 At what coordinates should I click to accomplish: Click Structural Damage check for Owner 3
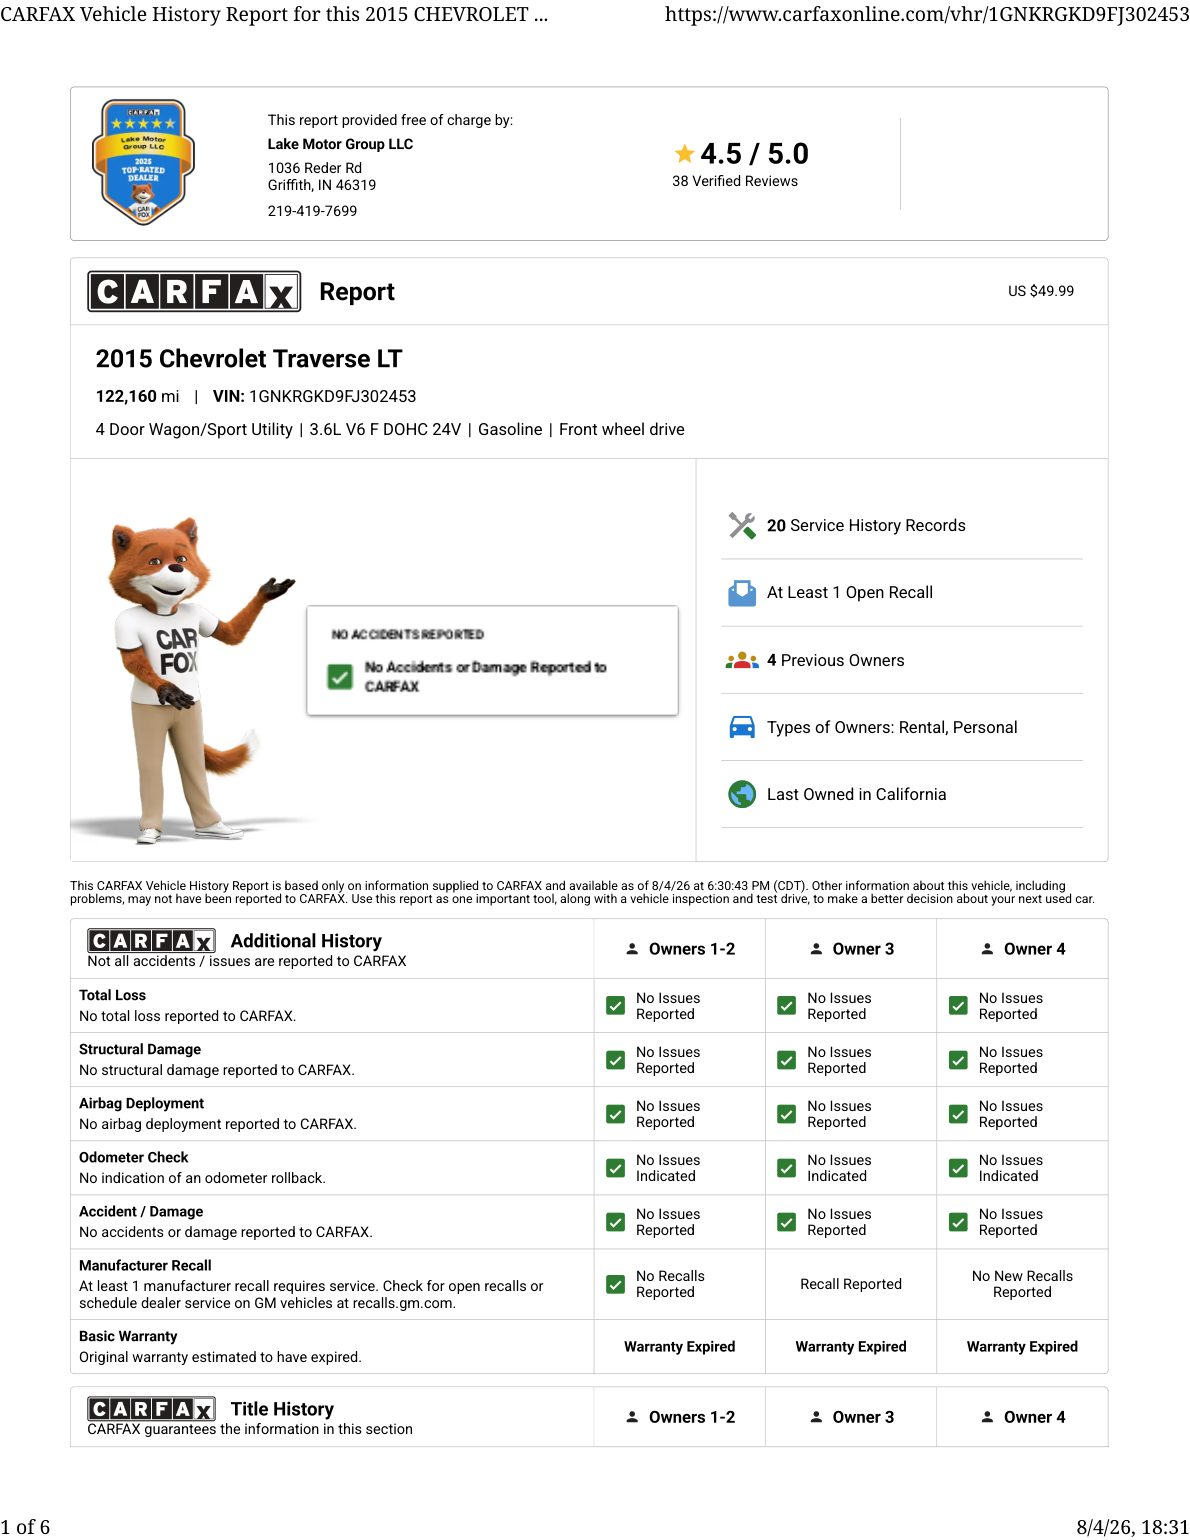click(x=787, y=1060)
